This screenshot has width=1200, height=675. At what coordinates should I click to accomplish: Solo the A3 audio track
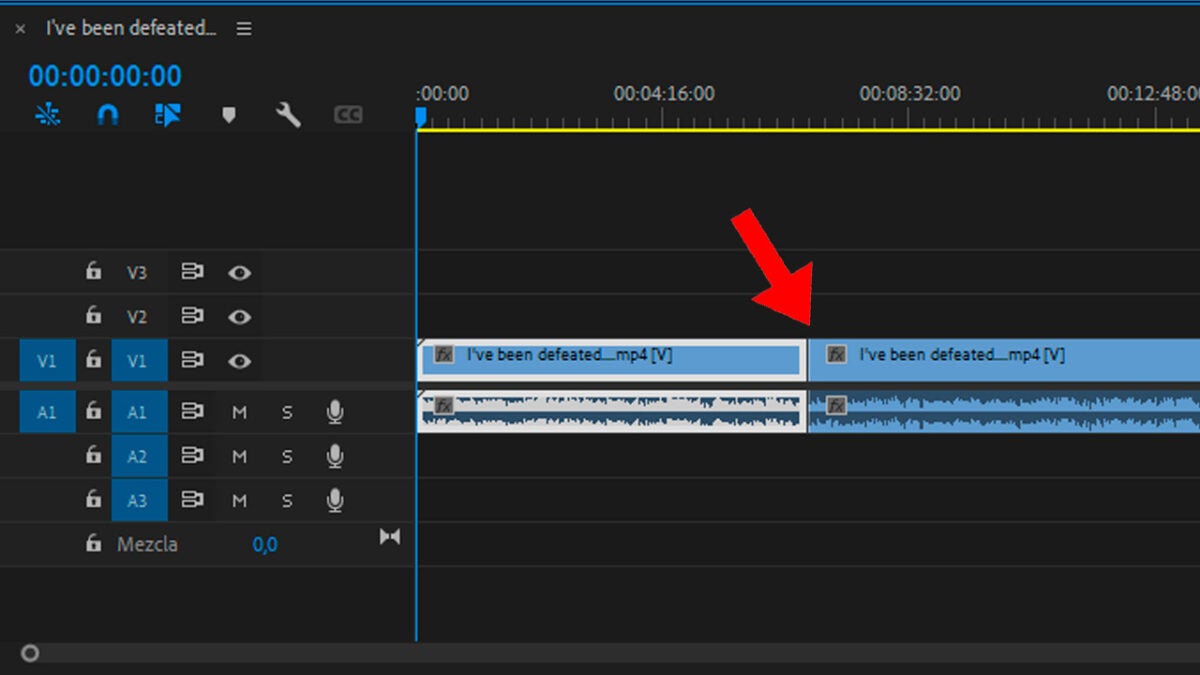287,501
